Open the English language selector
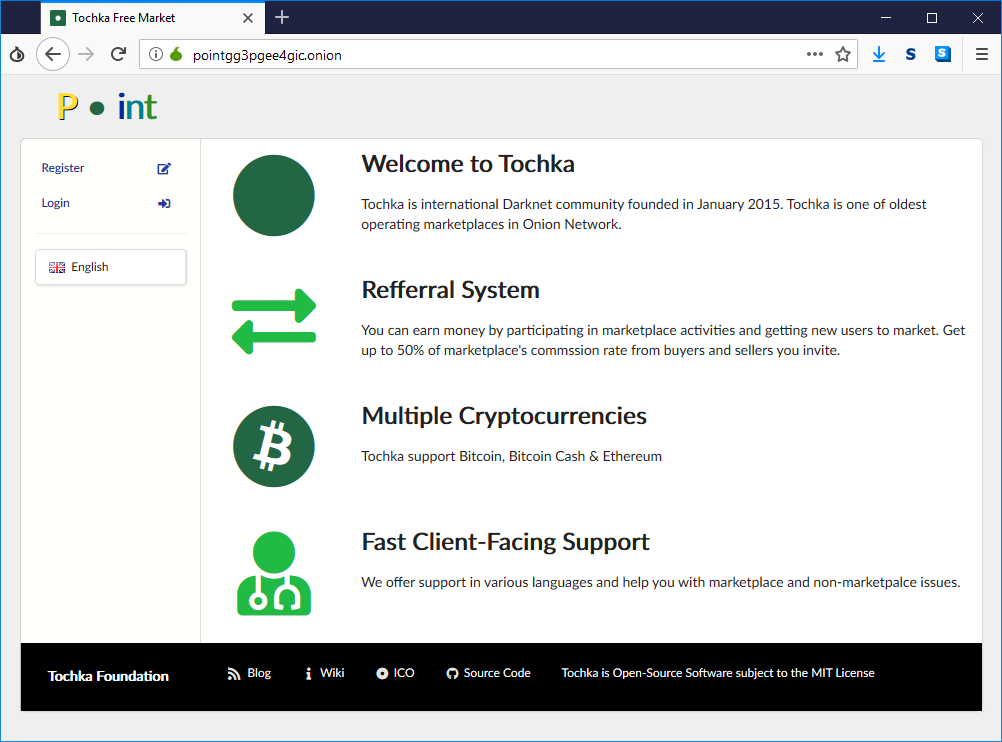This screenshot has width=1002, height=742. coord(111,267)
